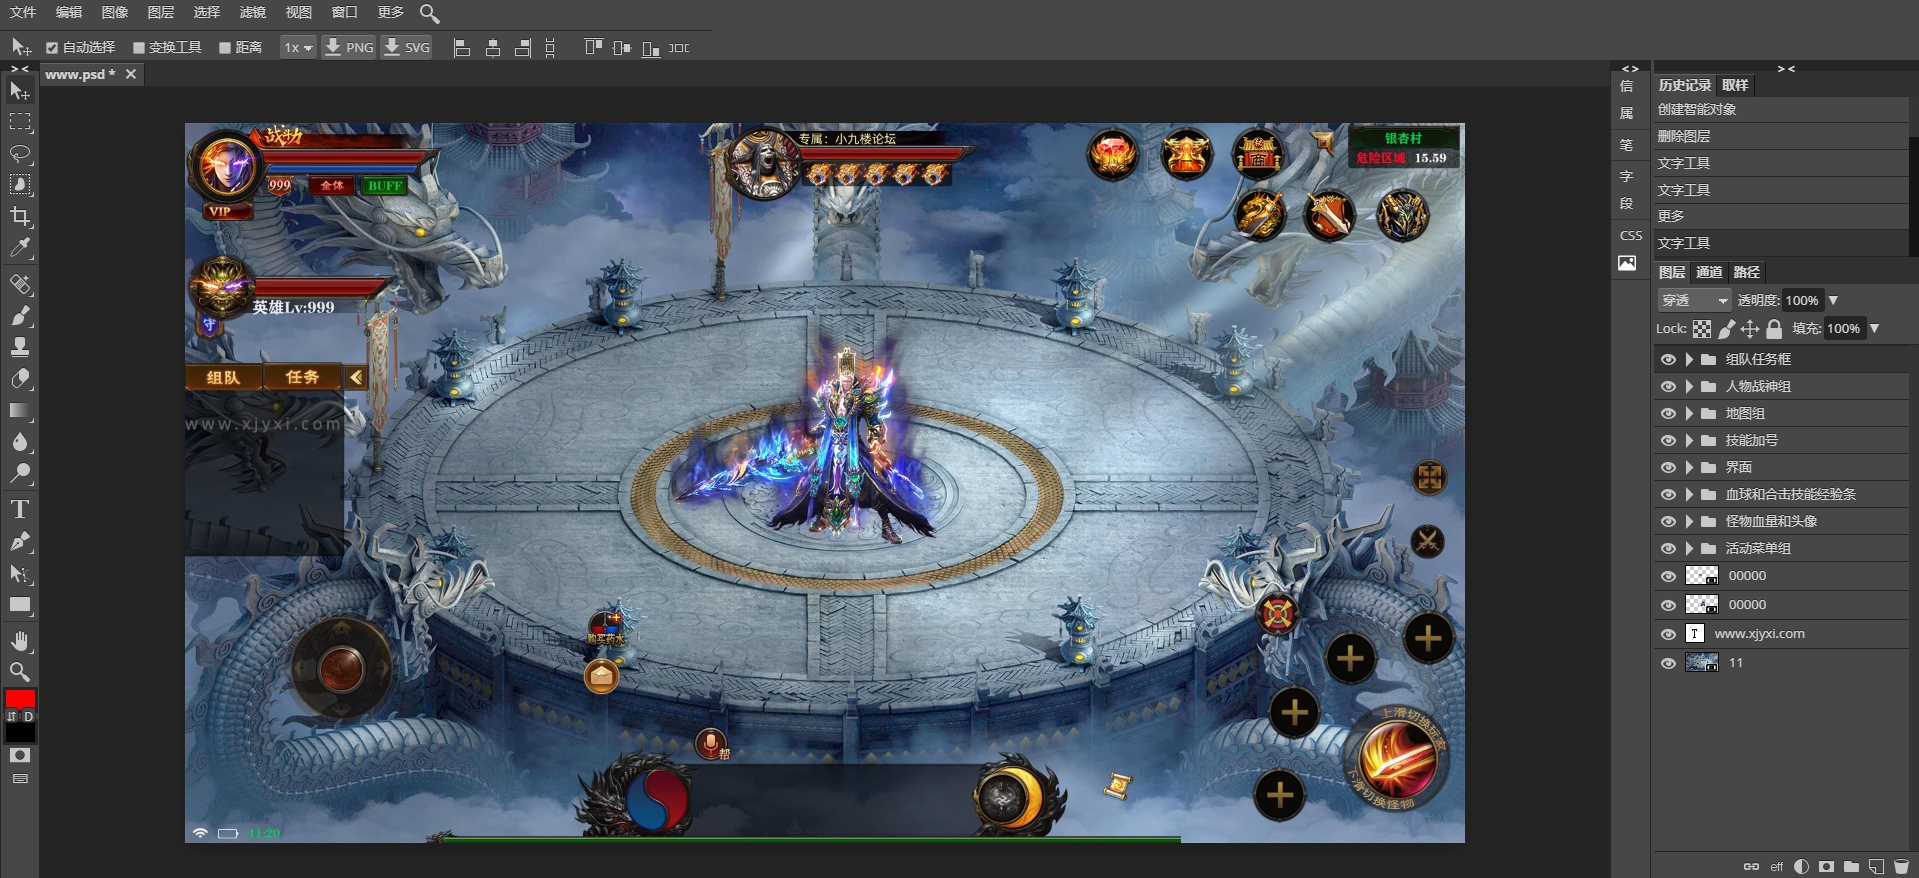
Task: Open the 1x export scale dropdown
Action: click(x=297, y=48)
